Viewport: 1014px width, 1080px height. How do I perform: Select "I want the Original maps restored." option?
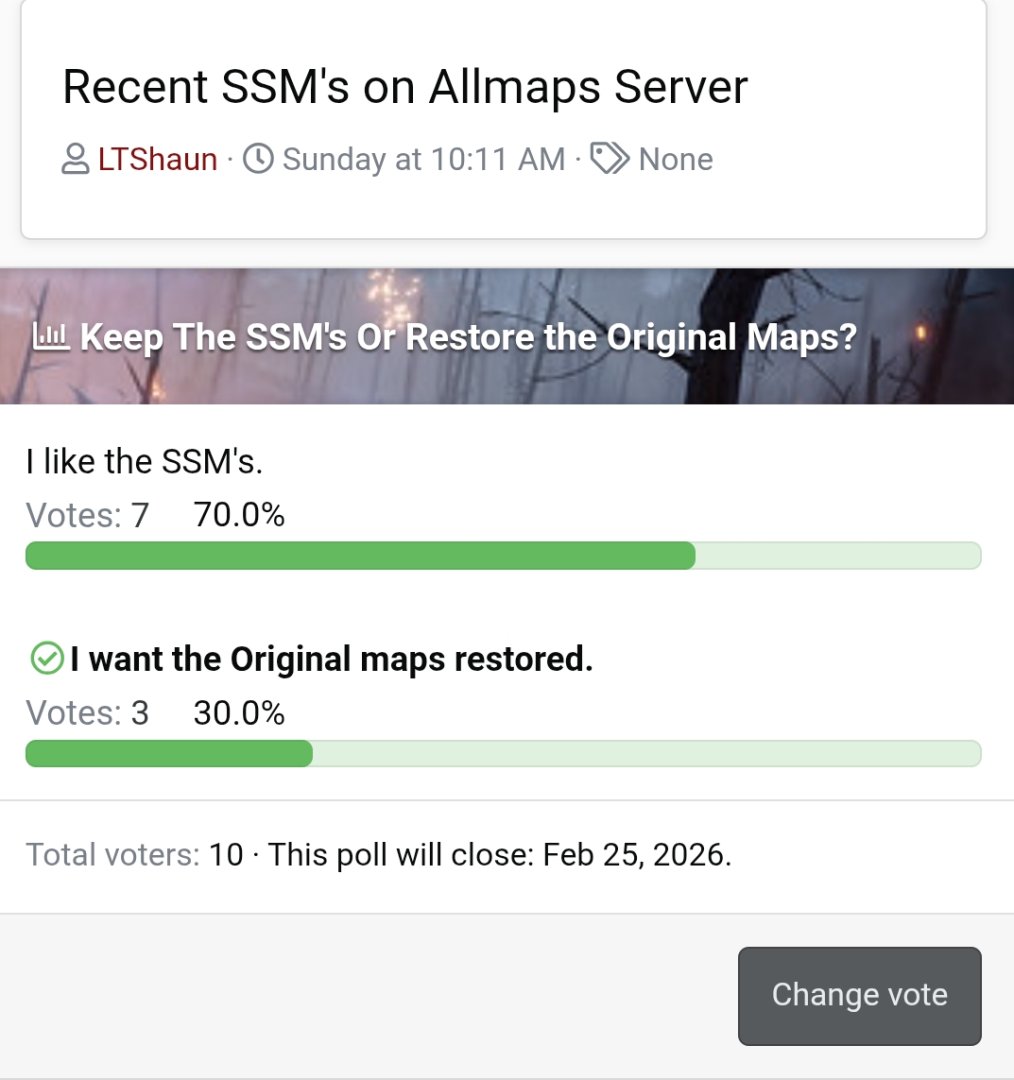click(331, 659)
